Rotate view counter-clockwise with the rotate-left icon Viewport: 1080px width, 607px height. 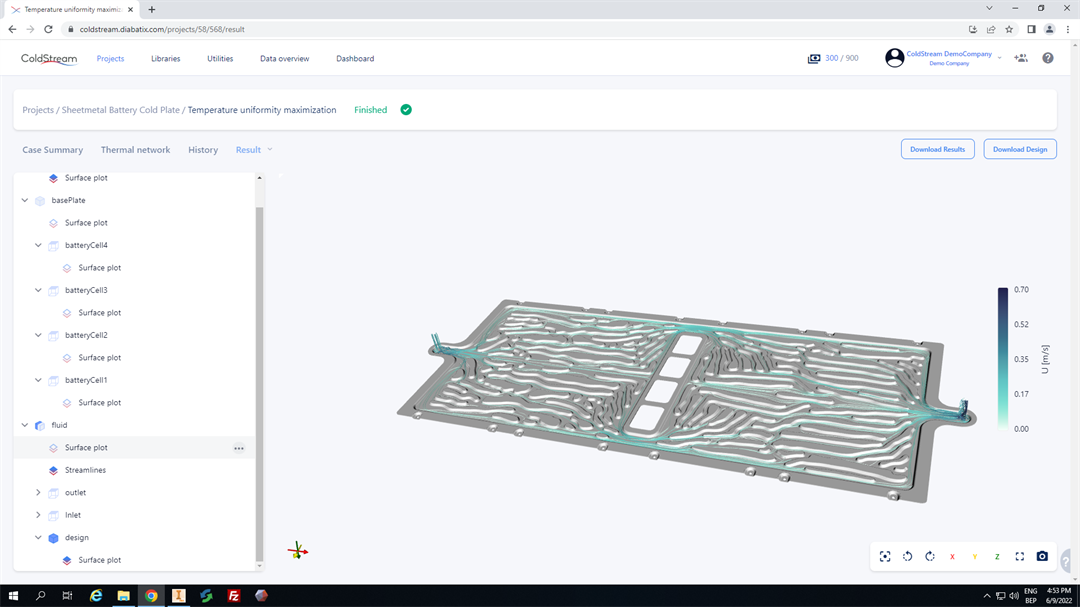(907, 556)
